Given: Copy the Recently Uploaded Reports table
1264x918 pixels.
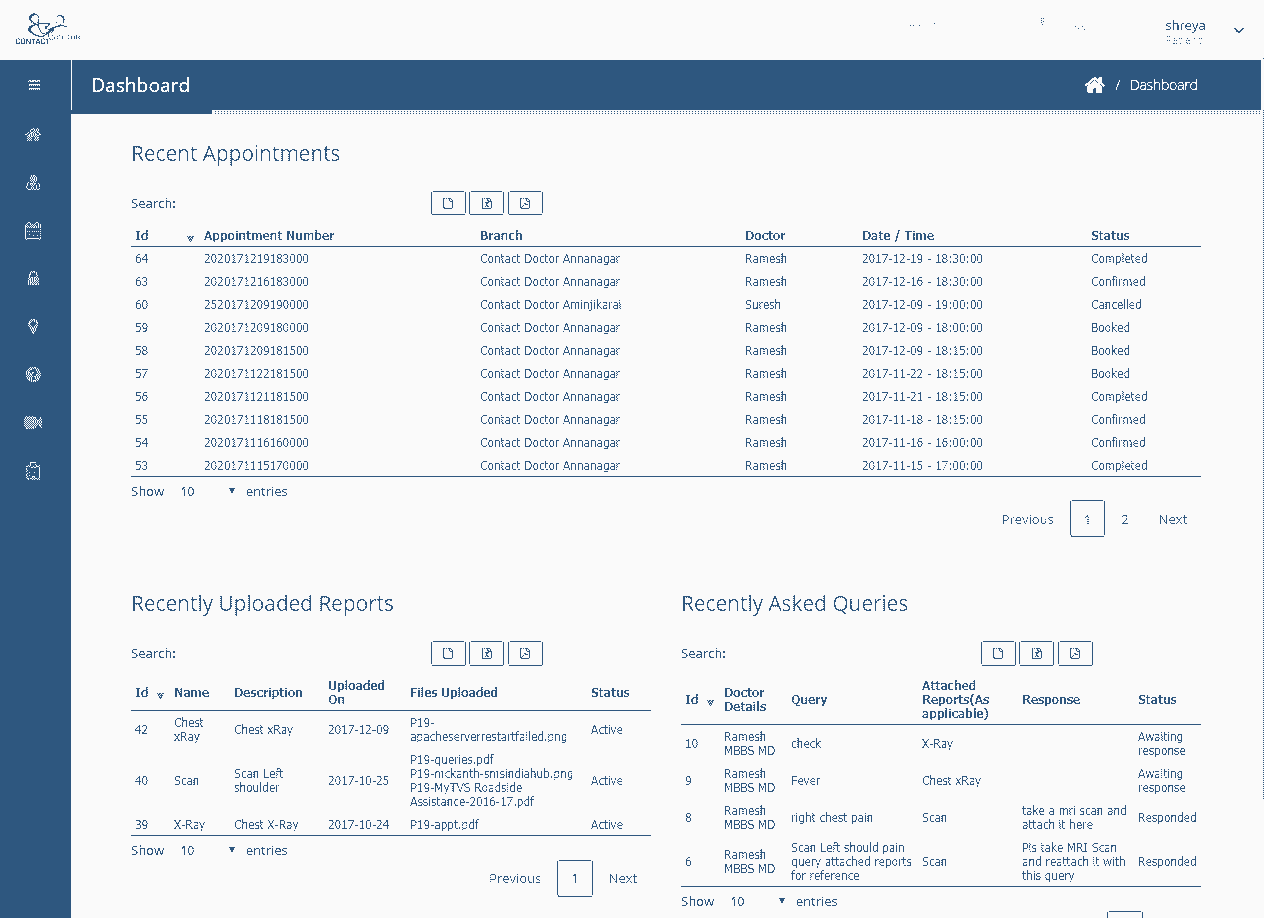Looking at the screenshot, I should 448,654.
